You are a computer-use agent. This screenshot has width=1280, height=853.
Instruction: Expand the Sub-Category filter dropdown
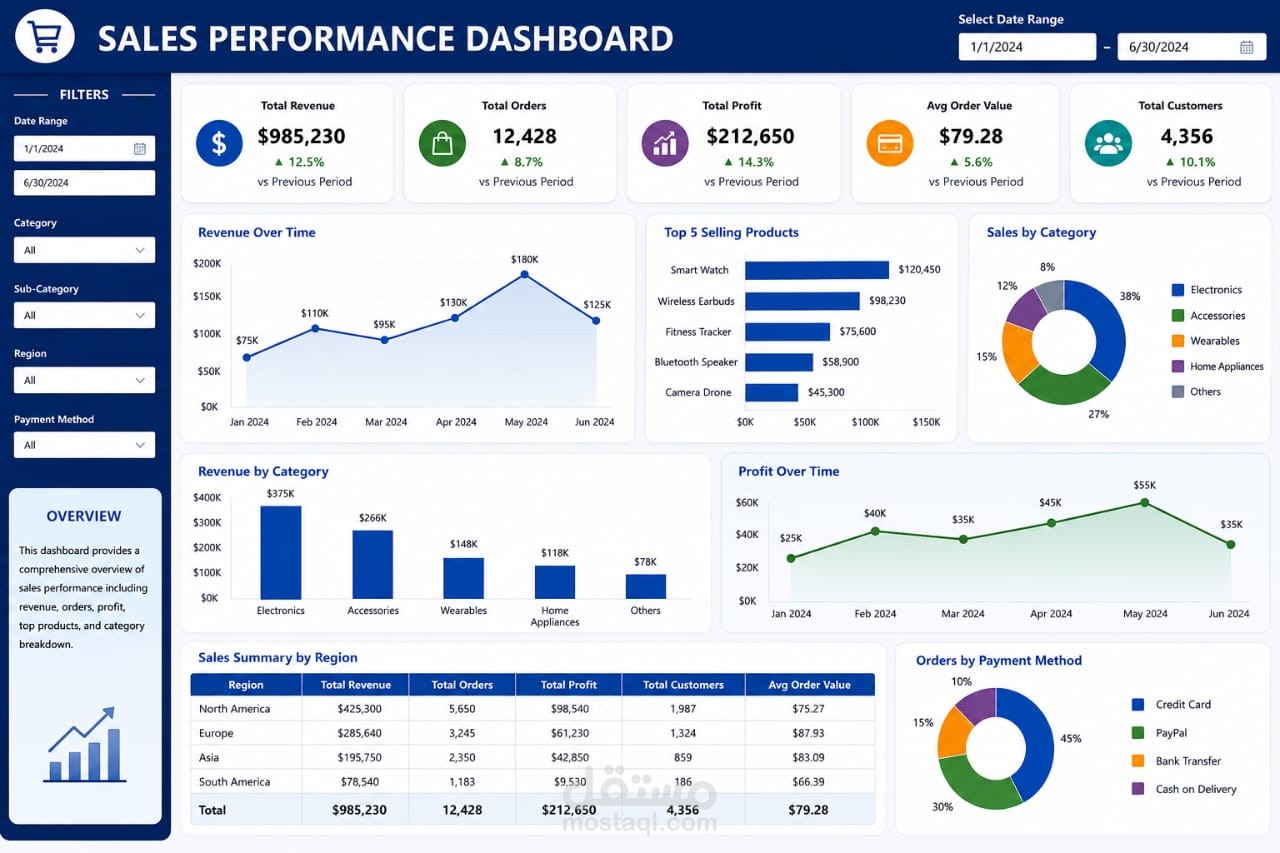(x=84, y=315)
